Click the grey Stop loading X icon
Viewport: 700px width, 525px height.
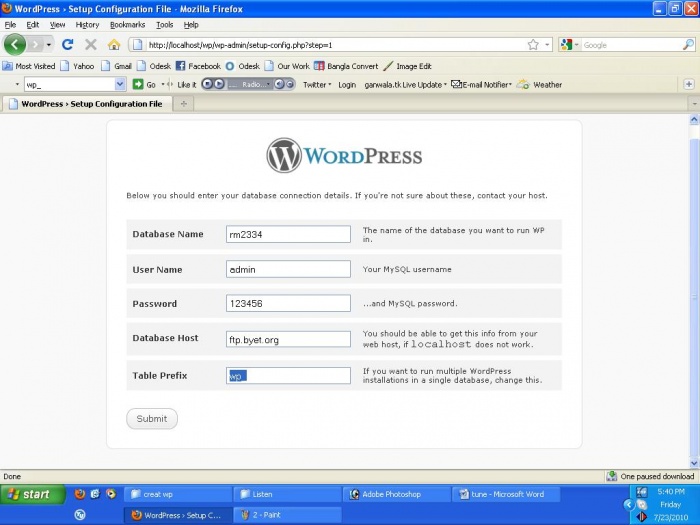pyautogui.click(x=91, y=45)
